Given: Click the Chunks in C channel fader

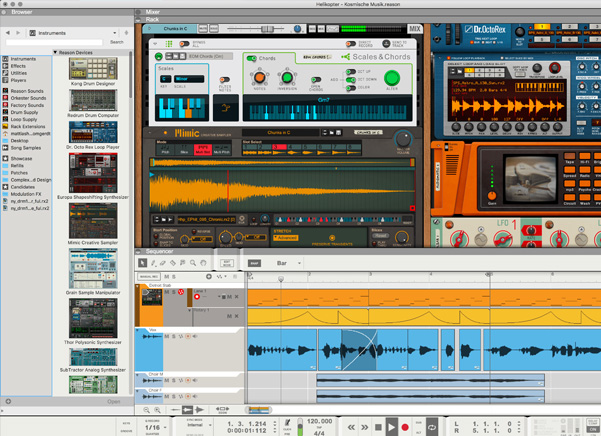Looking at the screenshot, I should 267,29.
